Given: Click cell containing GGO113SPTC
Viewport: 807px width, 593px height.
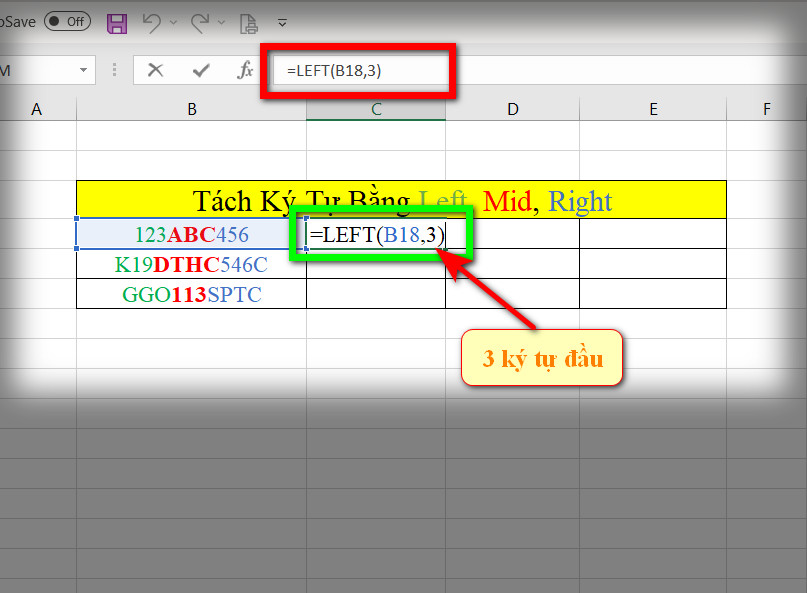Looking at the screenshot, I should coord(191,294).
